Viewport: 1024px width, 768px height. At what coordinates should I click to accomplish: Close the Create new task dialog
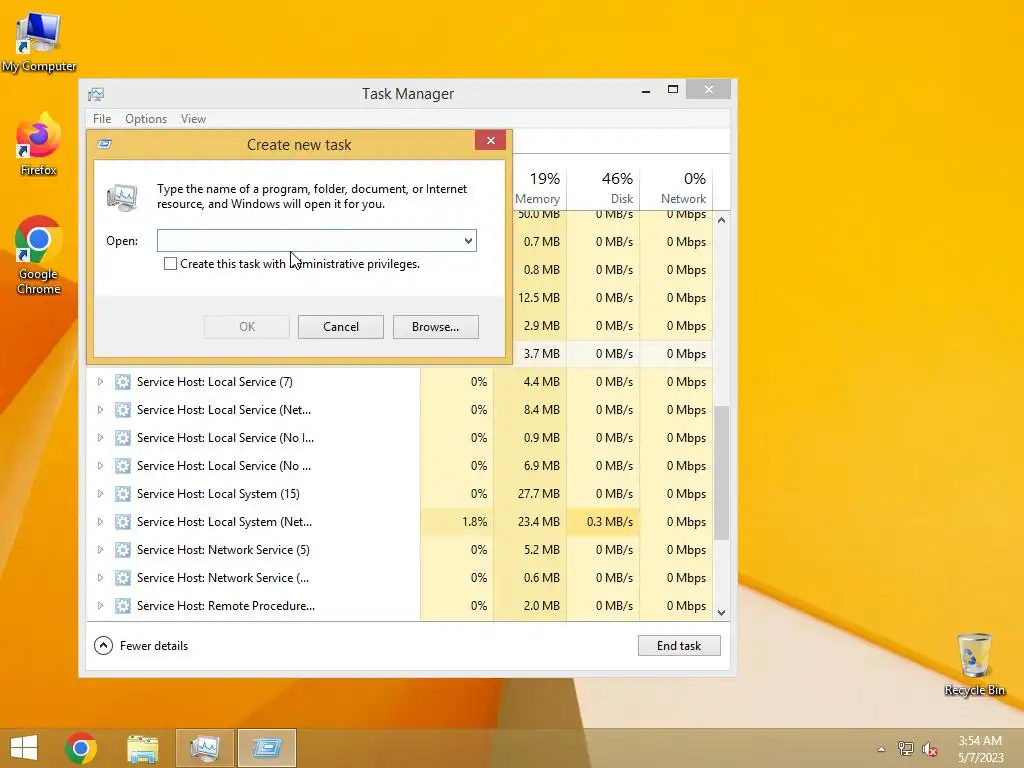coord(490,140)
